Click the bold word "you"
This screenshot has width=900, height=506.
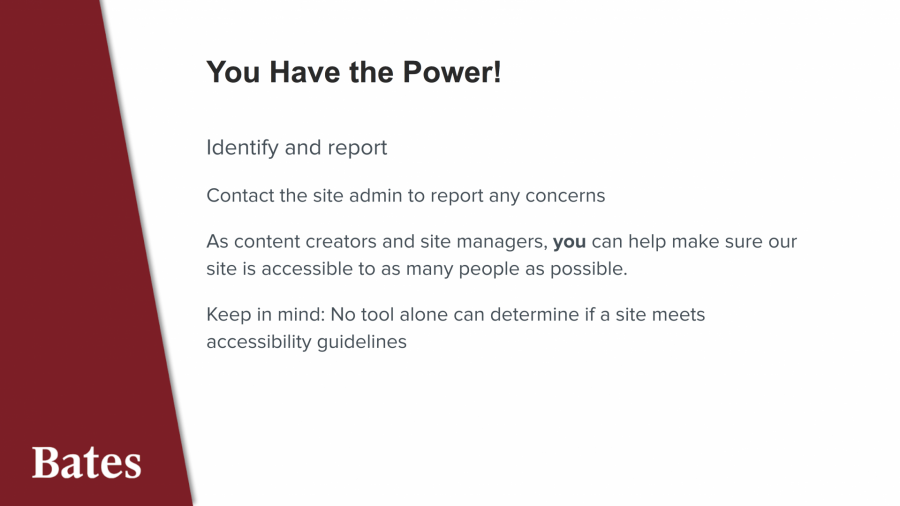569,242
